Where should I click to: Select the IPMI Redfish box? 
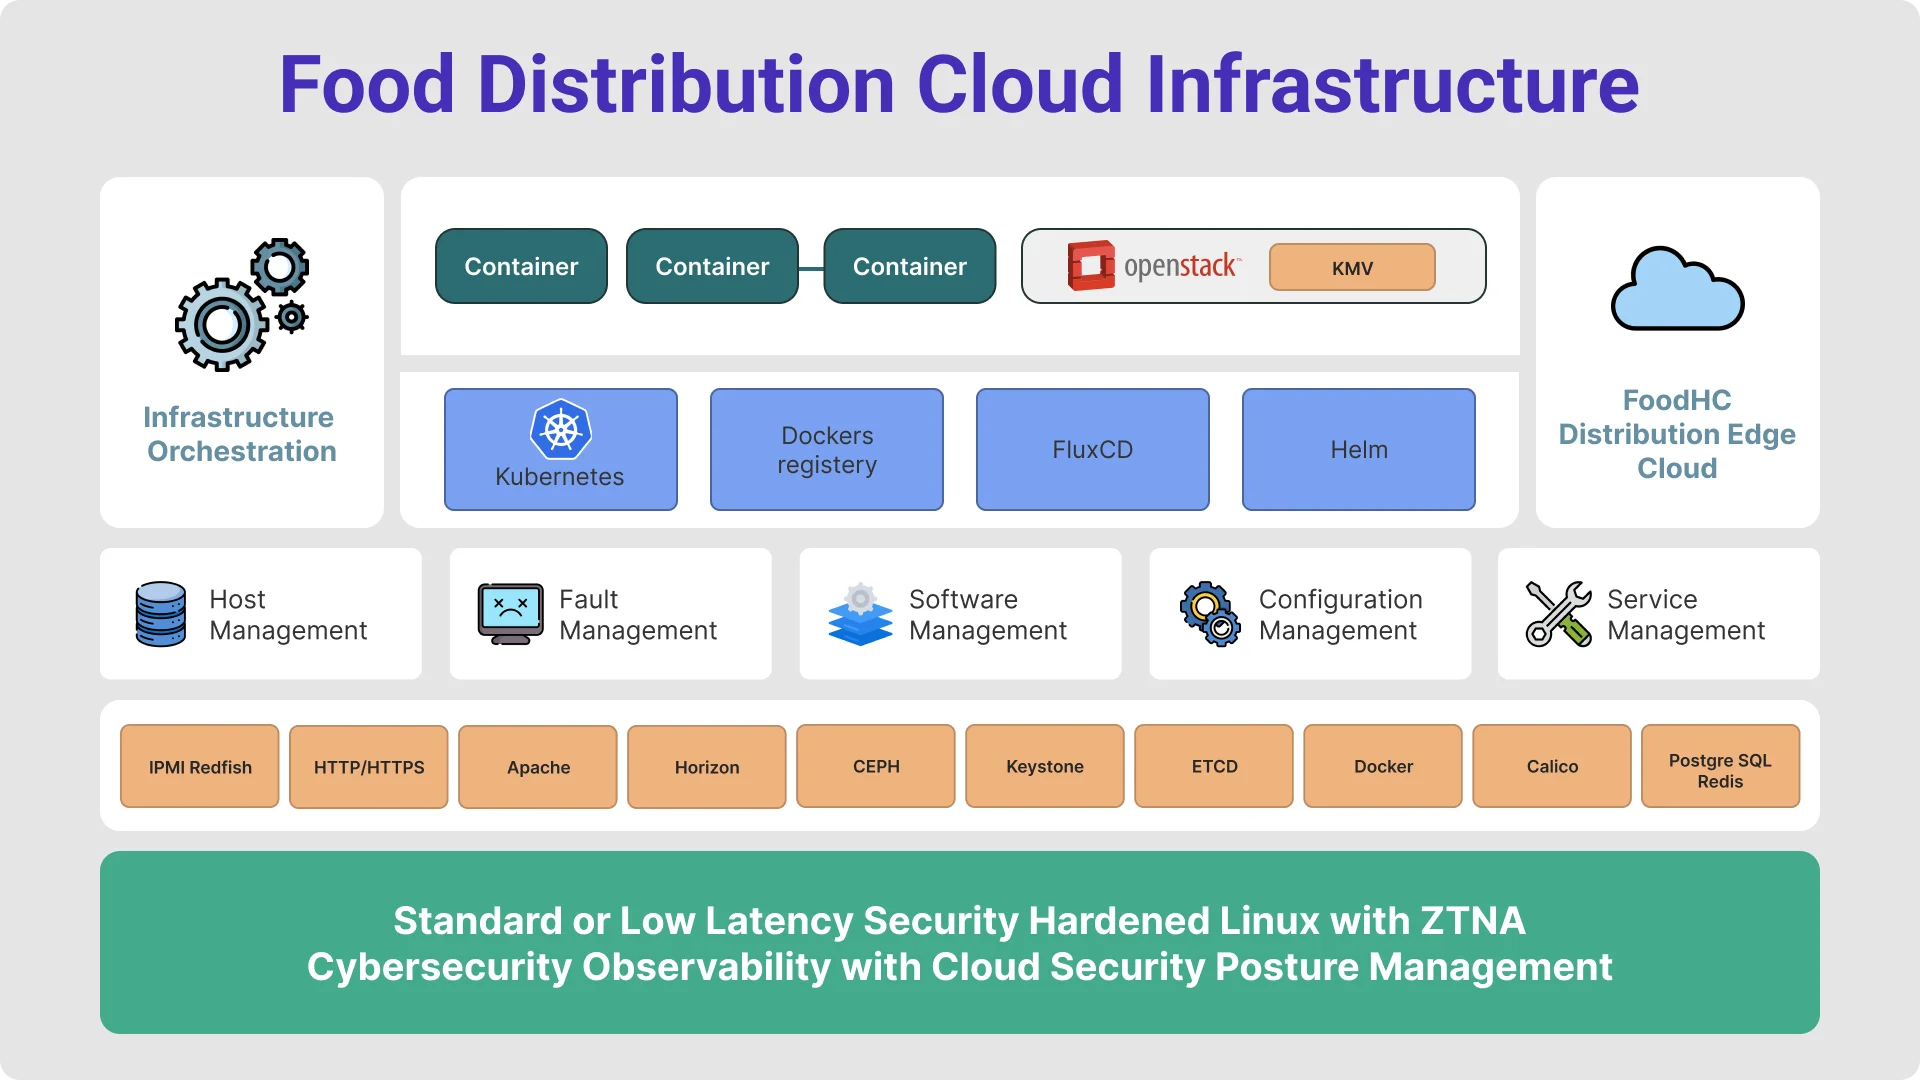point(200,767)
